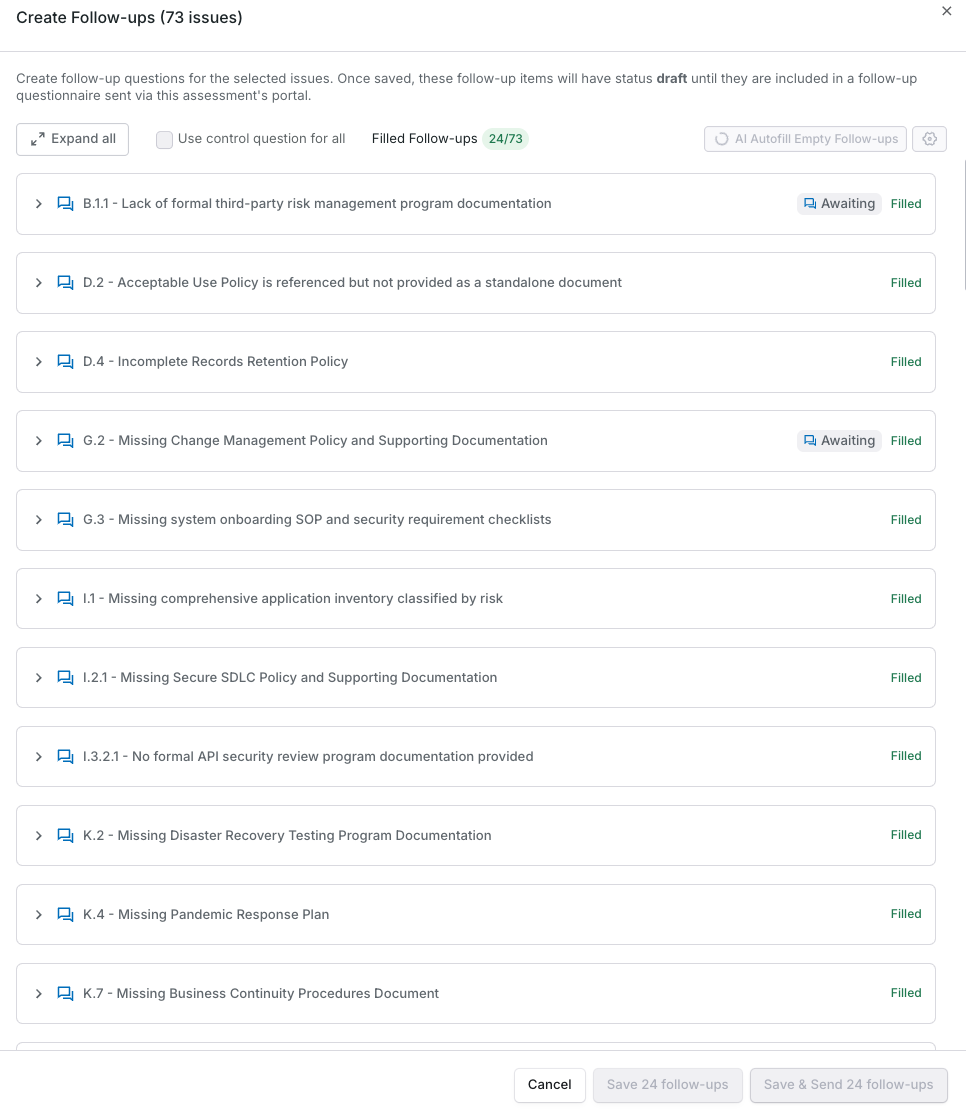Click the Filled status on the K.7 row
The width and height of the screenshot is (966, 1113).
coord(906,993)
